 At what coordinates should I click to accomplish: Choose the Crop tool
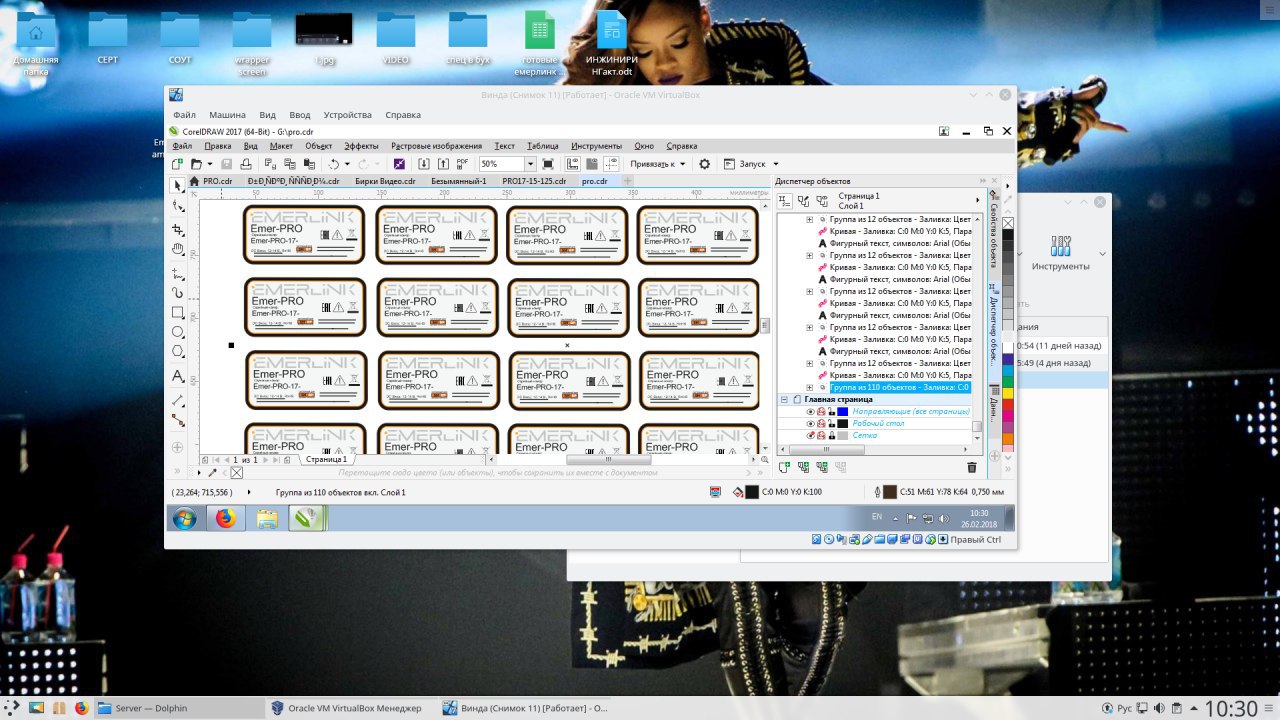click(x=178, y=228)
